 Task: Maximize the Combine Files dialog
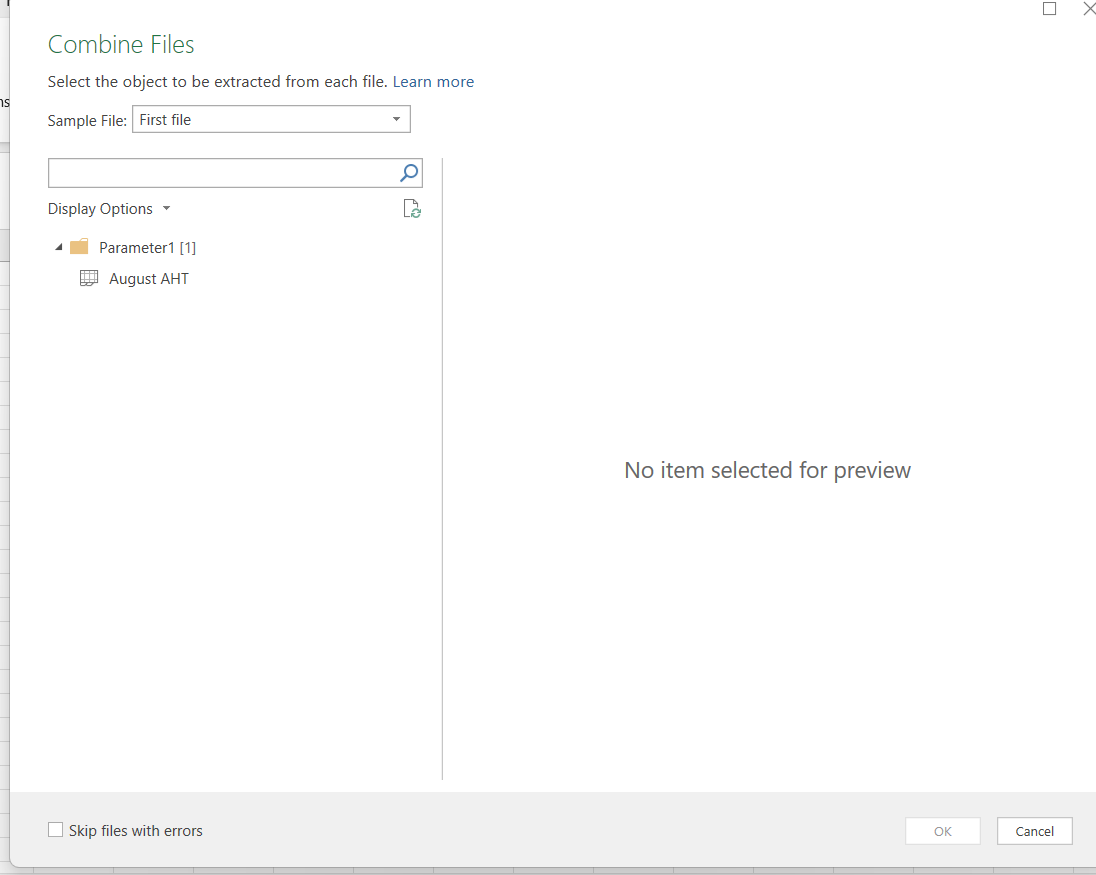(x=1049, y=8)
